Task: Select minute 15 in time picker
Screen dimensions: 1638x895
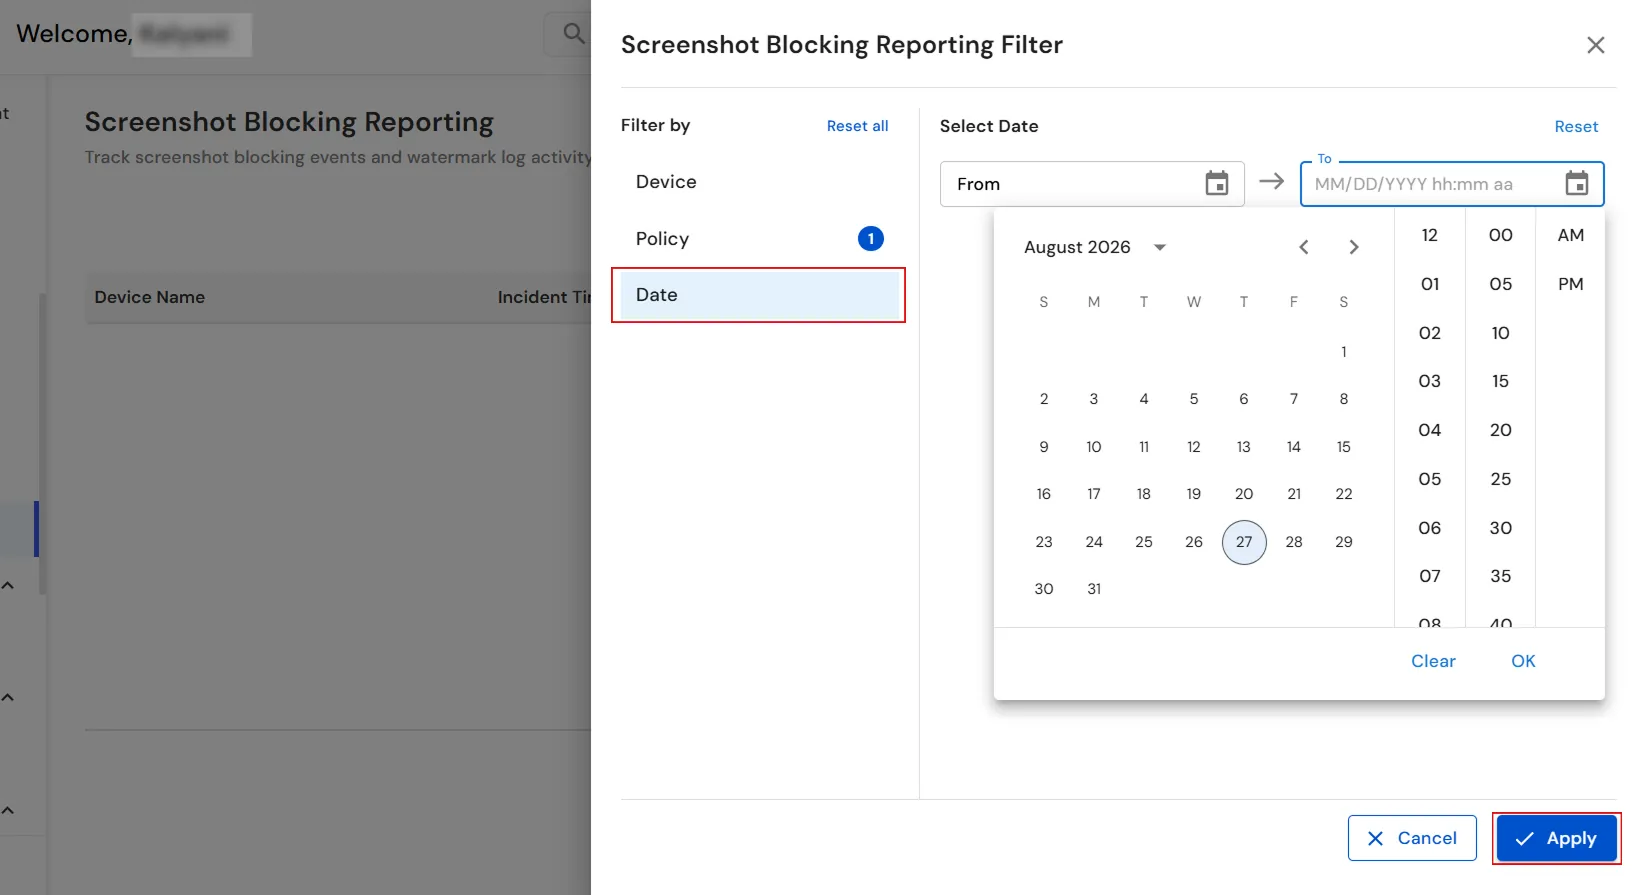Action: pyautogui.click(x=1500, y=381)
